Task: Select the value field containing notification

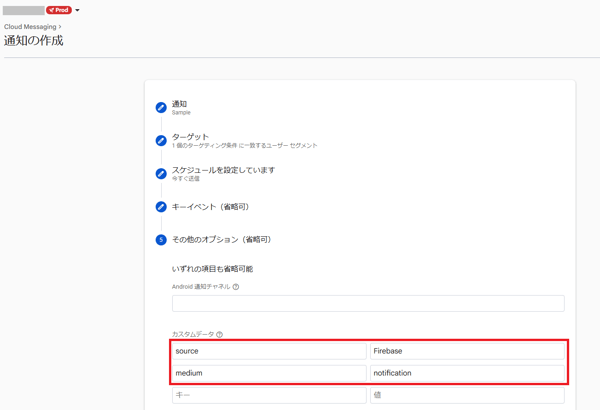Action: point(466,373)
